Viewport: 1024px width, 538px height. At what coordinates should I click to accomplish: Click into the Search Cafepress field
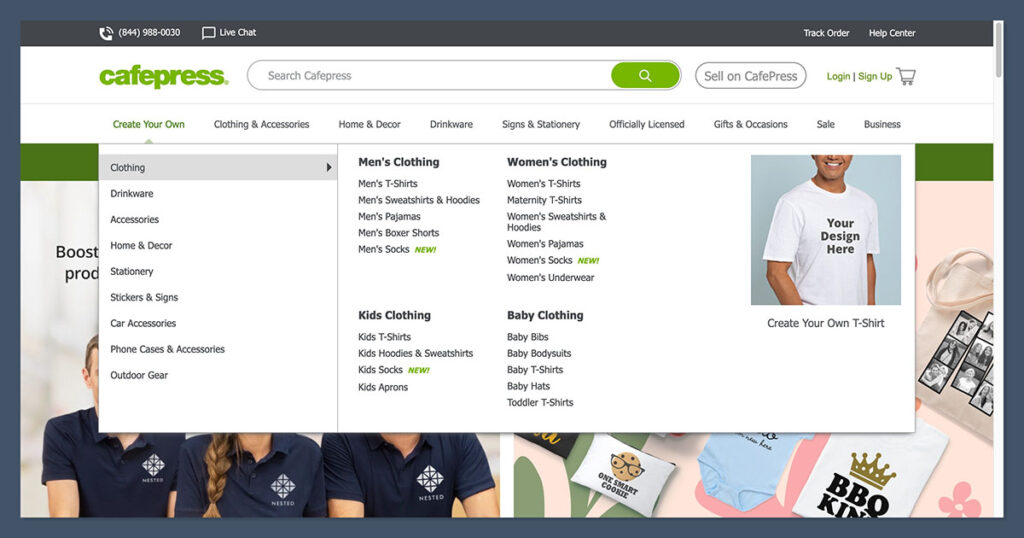[x=430, y=76]
